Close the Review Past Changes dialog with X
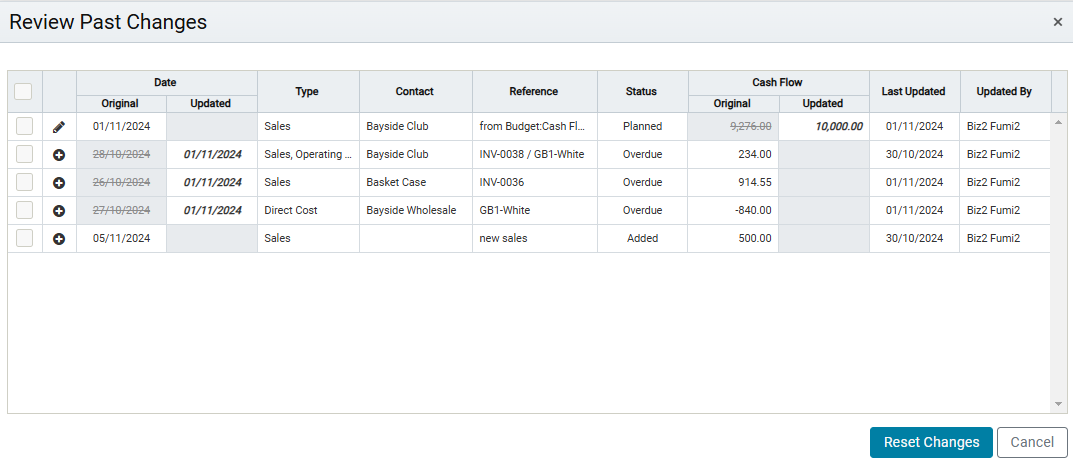Viewport: 1073px width, 474px height. pyautogui.click(x=1058, y=22)
